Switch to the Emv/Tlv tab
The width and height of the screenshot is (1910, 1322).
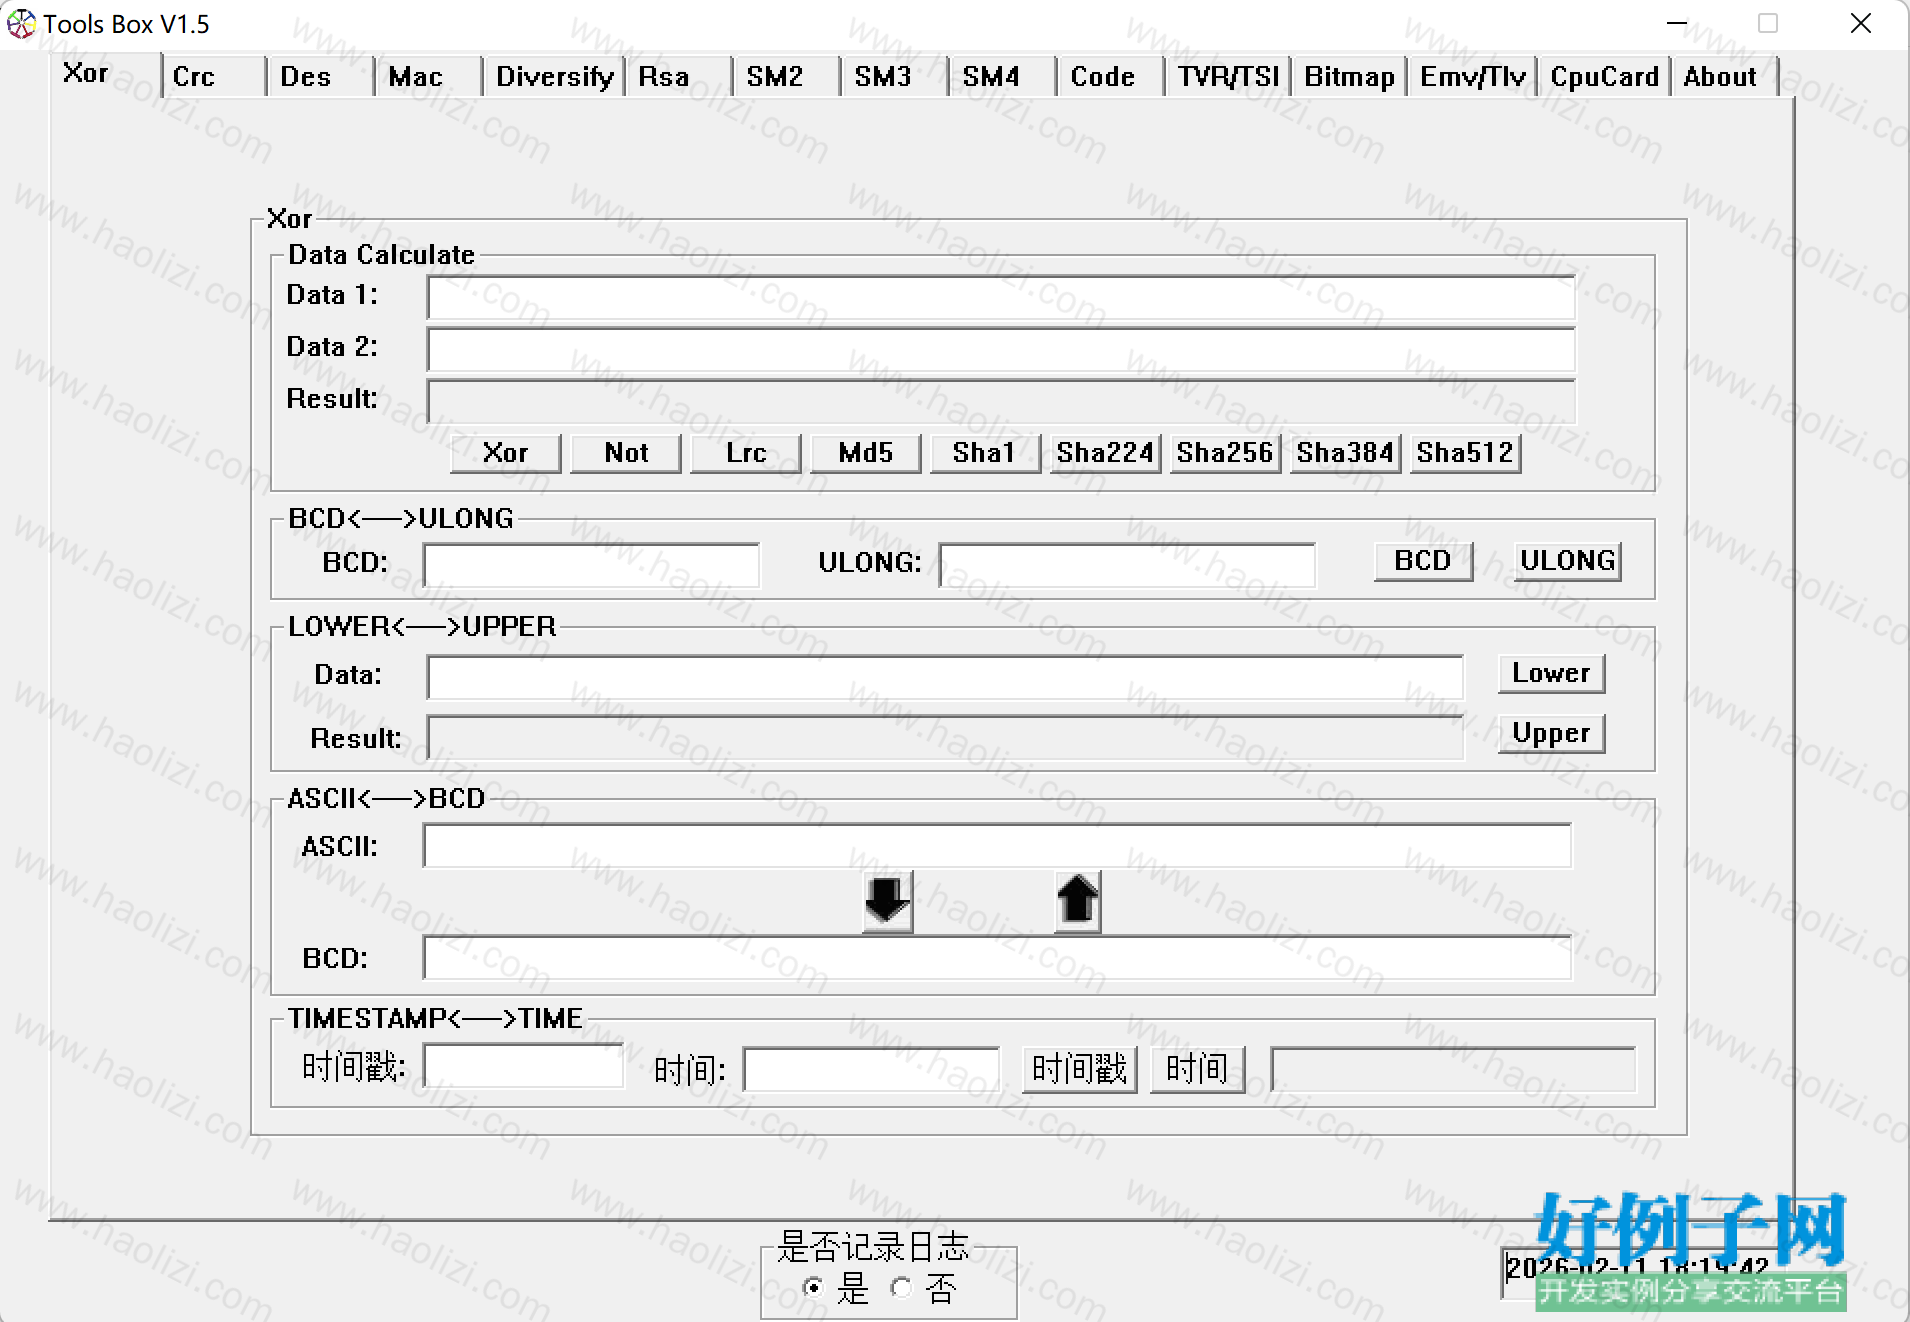click(x=1473, y=77)
